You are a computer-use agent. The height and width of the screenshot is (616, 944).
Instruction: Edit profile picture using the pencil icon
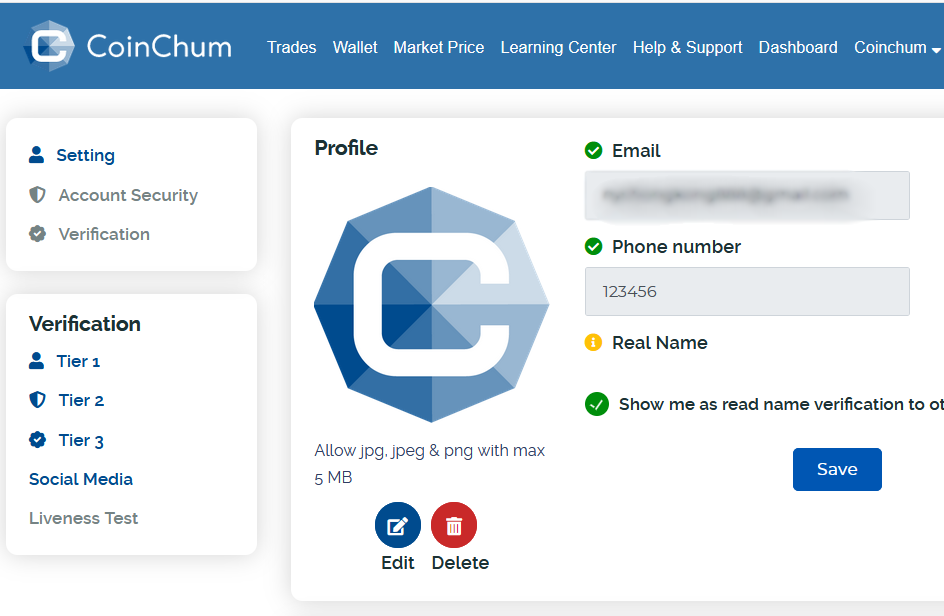point(397,524)
